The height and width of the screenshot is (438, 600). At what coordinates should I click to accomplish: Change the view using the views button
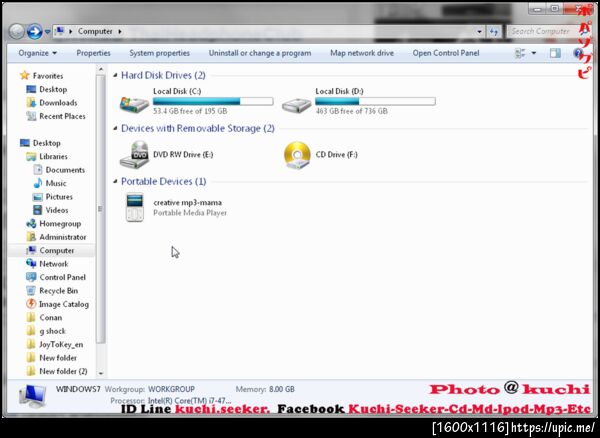(520, 53)
